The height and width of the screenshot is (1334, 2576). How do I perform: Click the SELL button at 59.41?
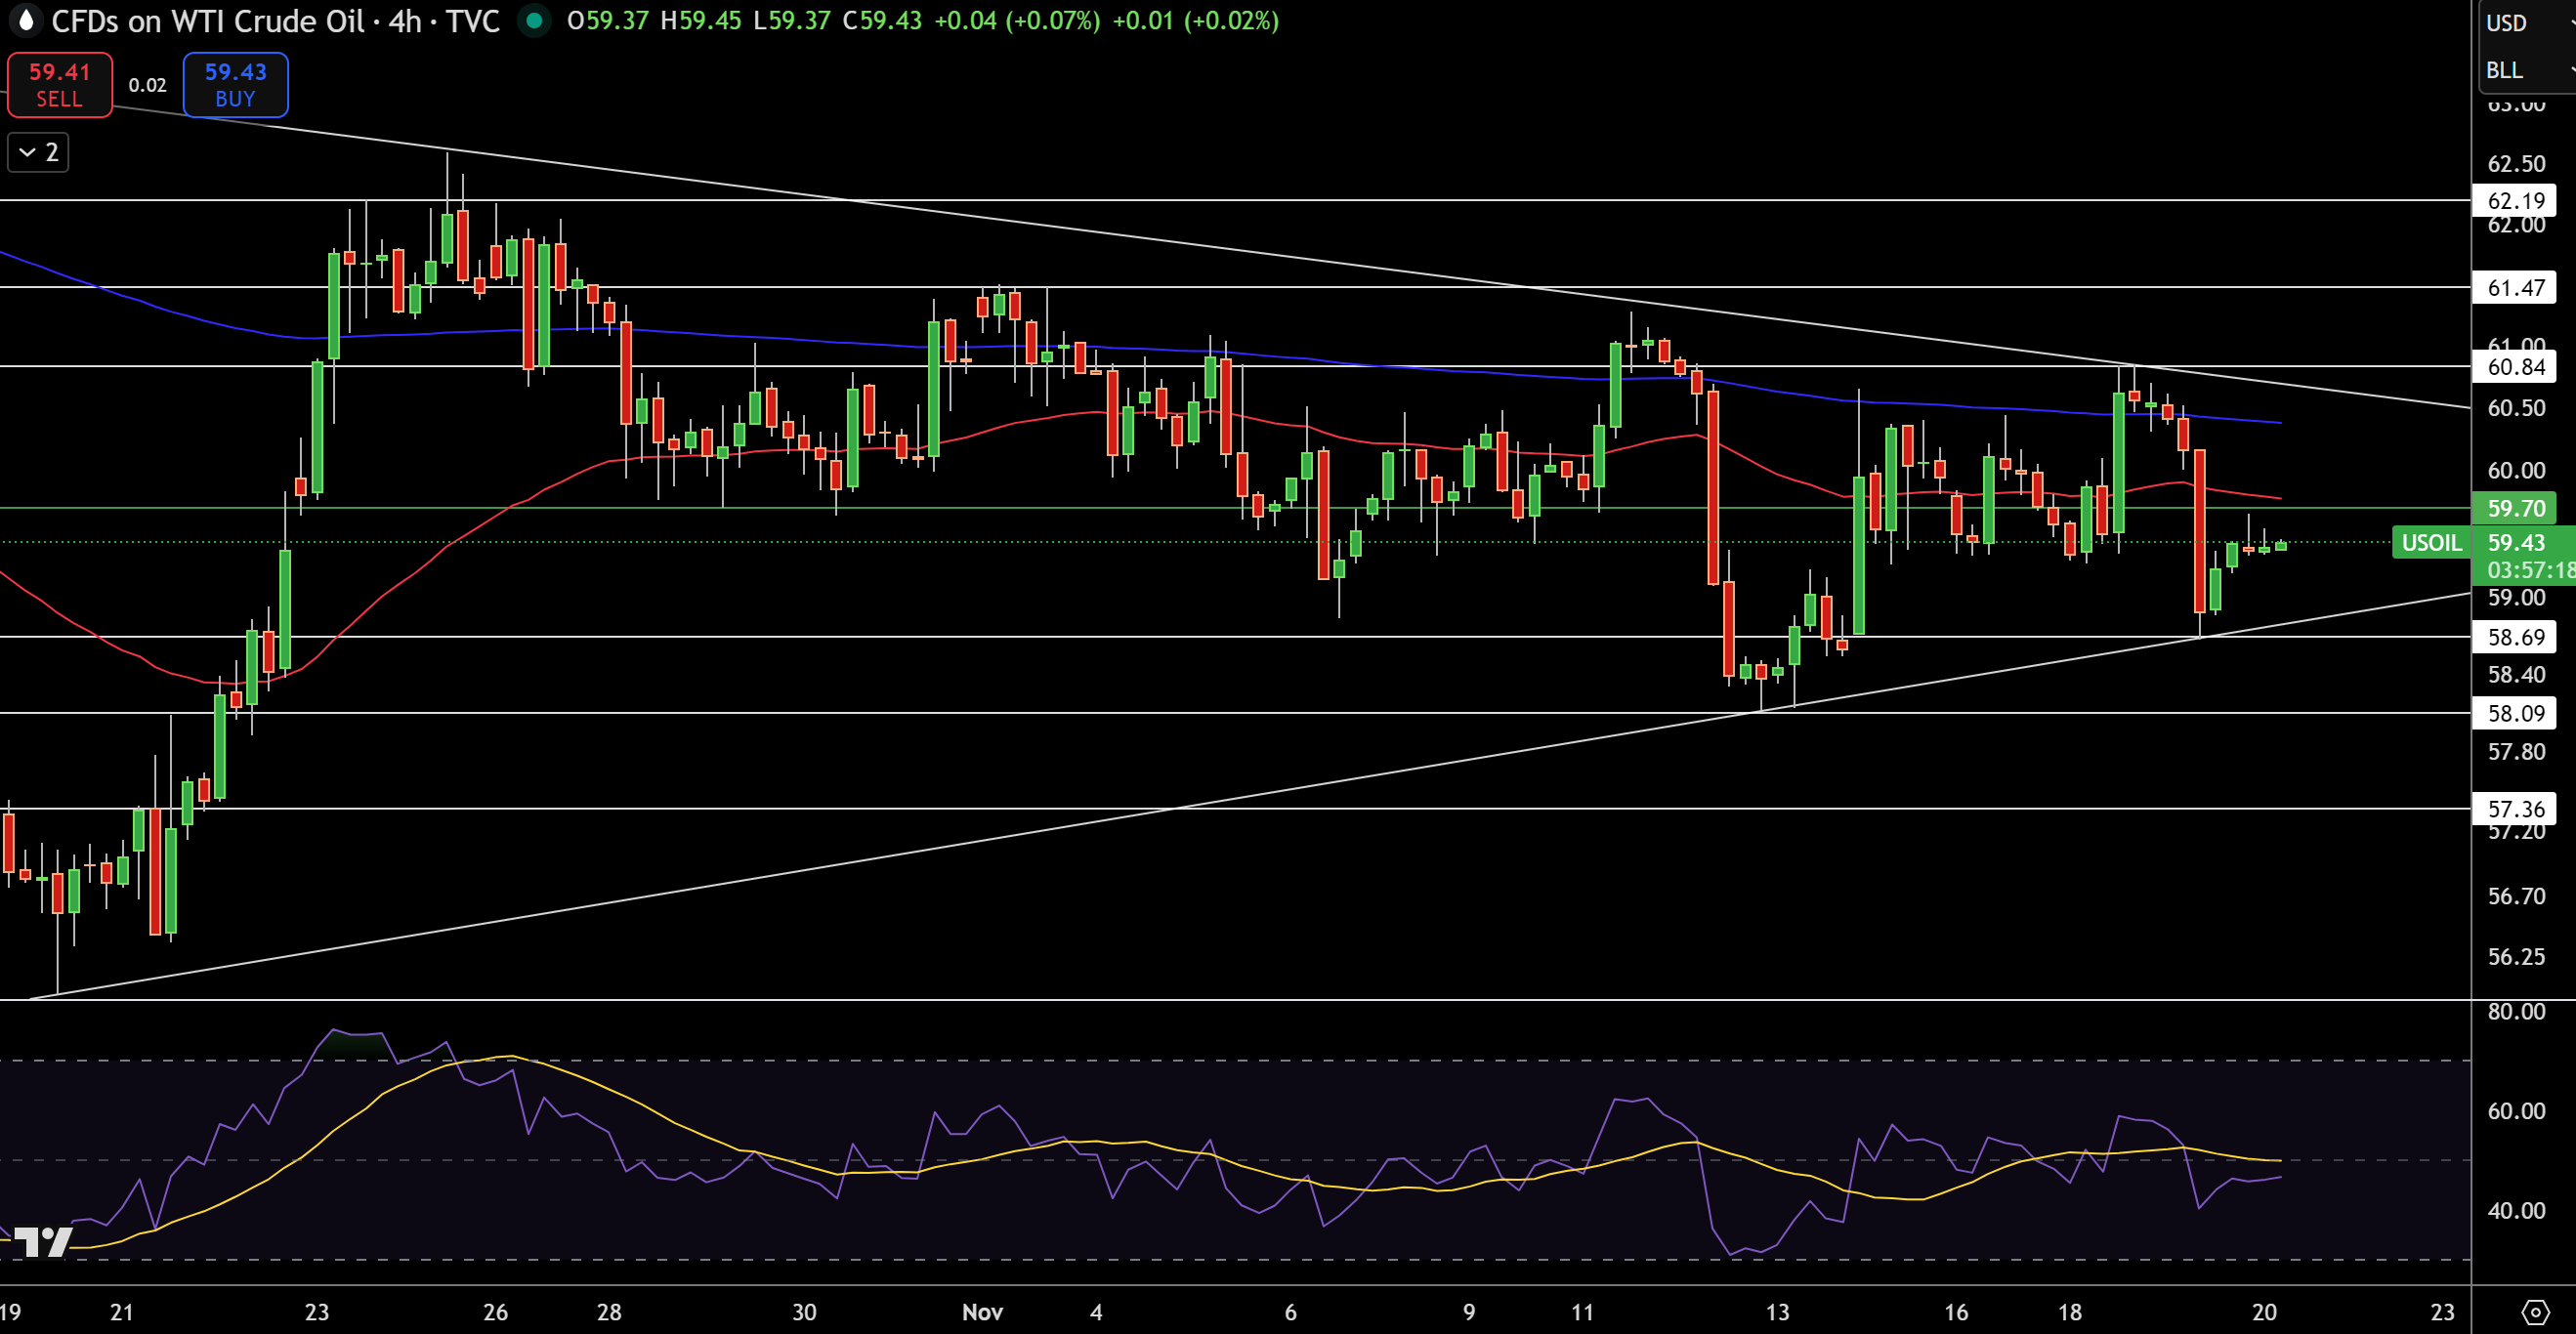[59, 84]
